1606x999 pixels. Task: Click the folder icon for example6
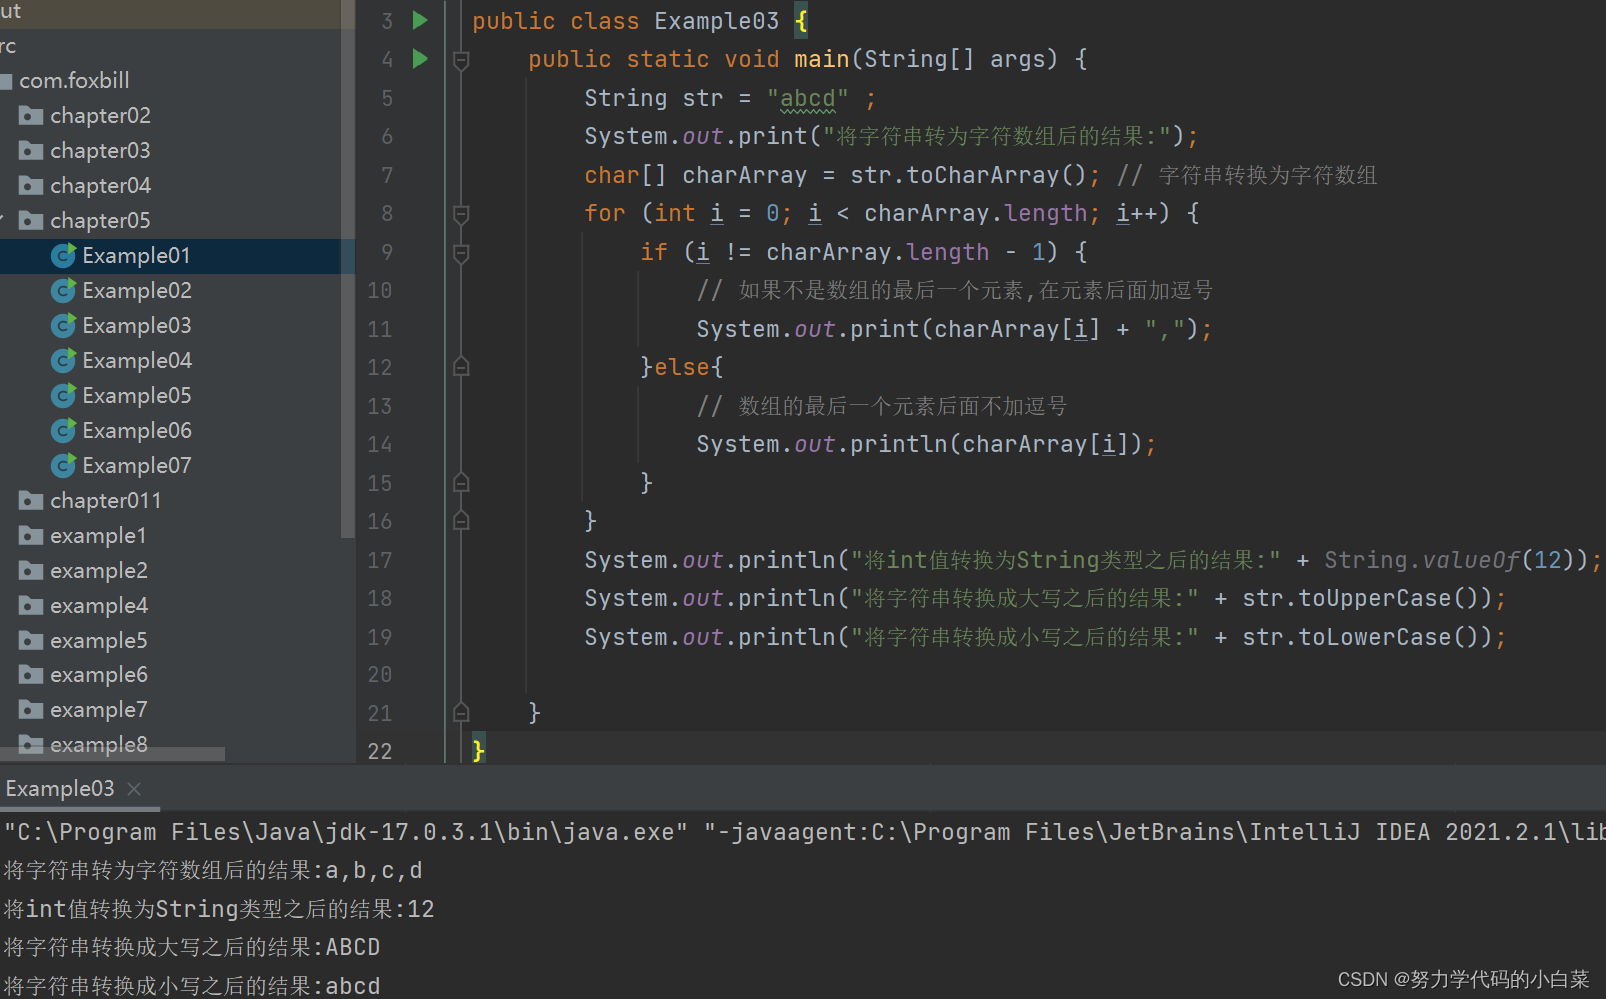point(31,674)
